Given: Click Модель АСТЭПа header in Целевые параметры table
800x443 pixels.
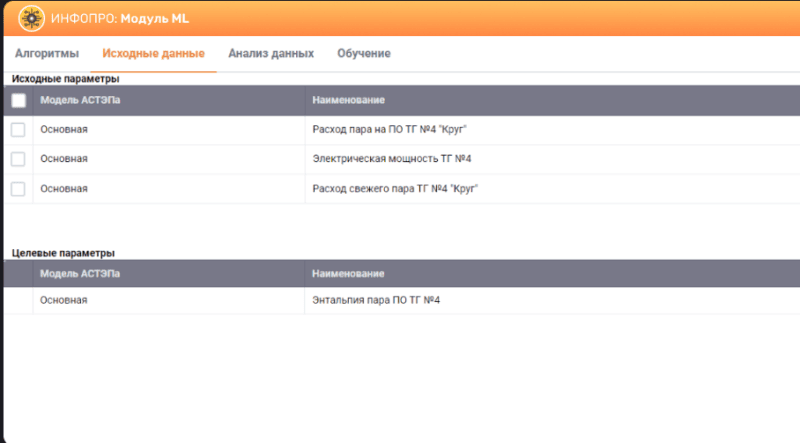Looking at the screenshot, I should tap(80, 273).
